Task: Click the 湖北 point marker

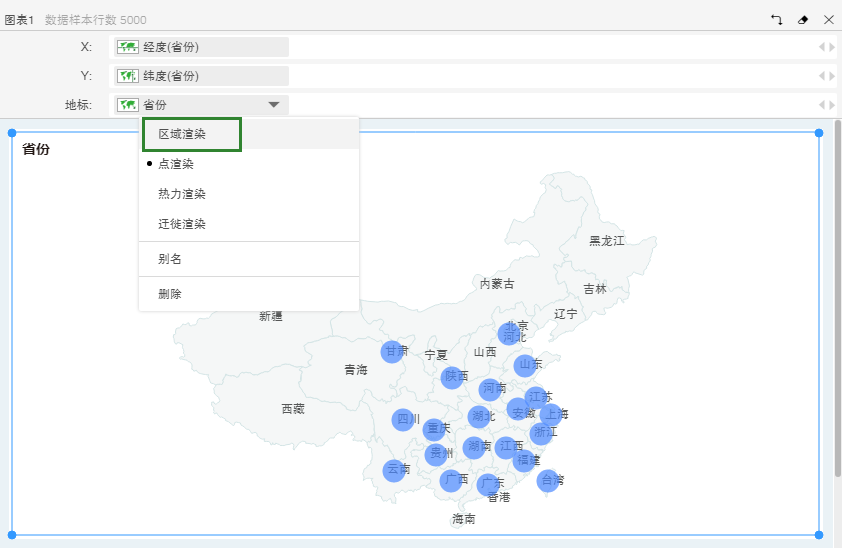Action: pyautogui.click(x=479, y=417)
